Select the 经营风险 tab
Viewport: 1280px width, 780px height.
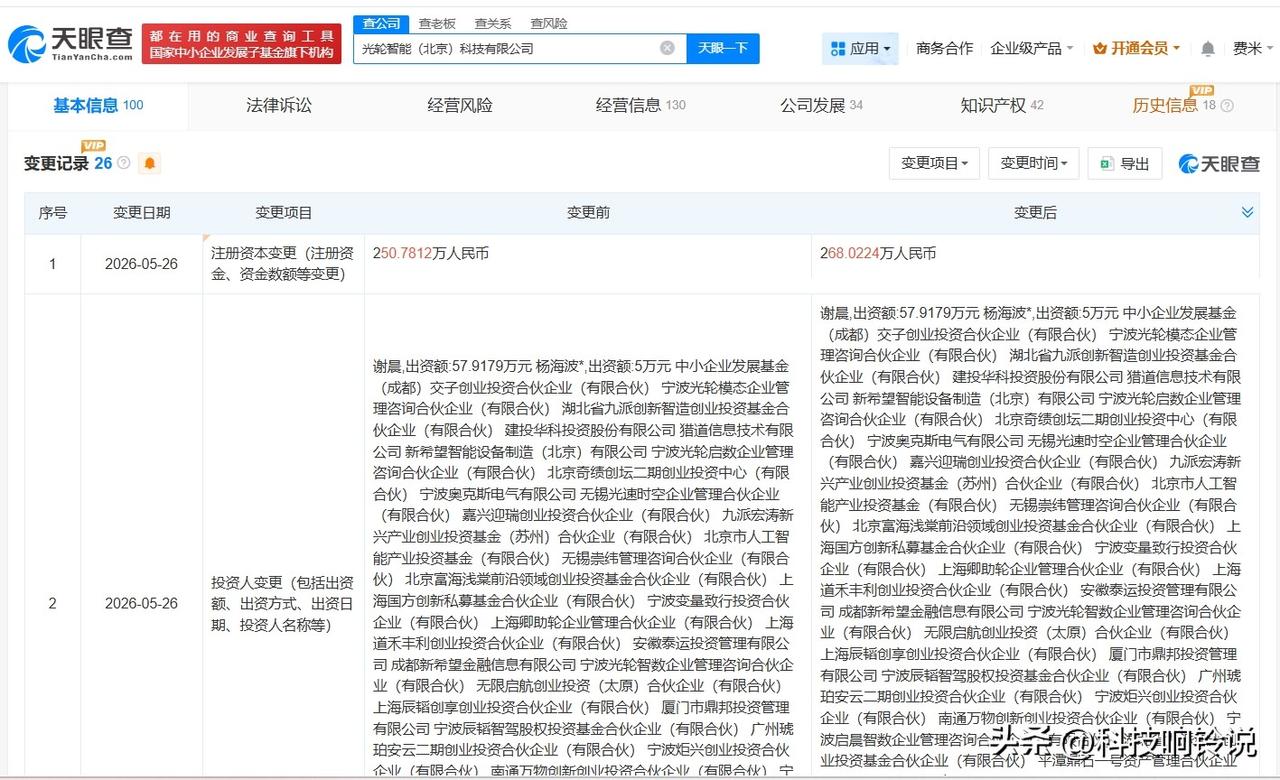[x=460, y=105]
